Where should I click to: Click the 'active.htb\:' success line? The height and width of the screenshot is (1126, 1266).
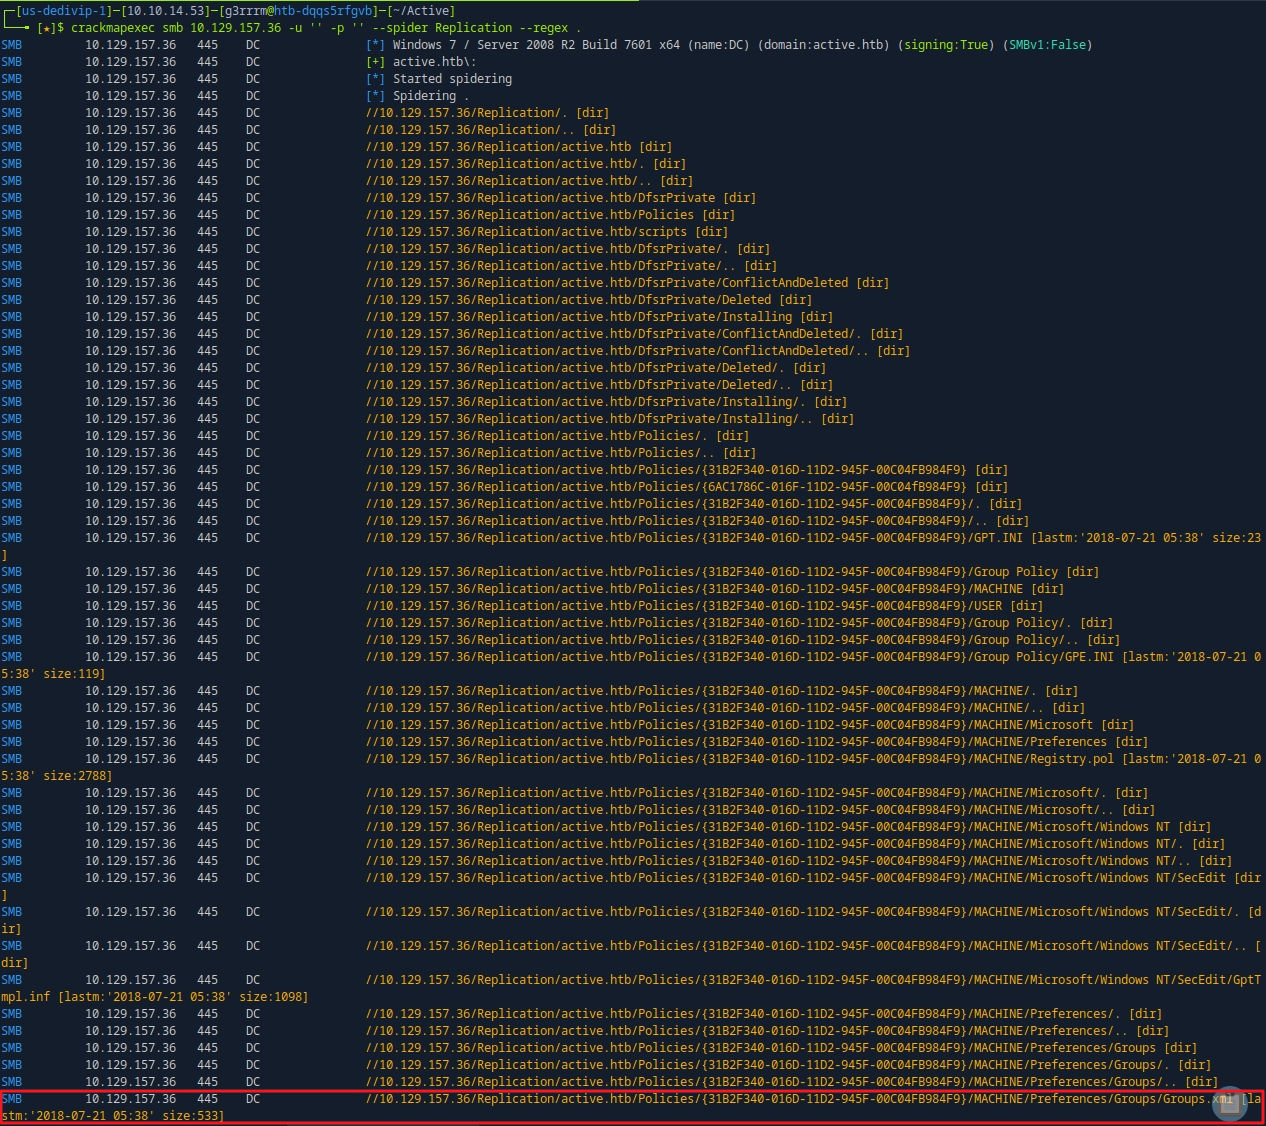[421, 62]
